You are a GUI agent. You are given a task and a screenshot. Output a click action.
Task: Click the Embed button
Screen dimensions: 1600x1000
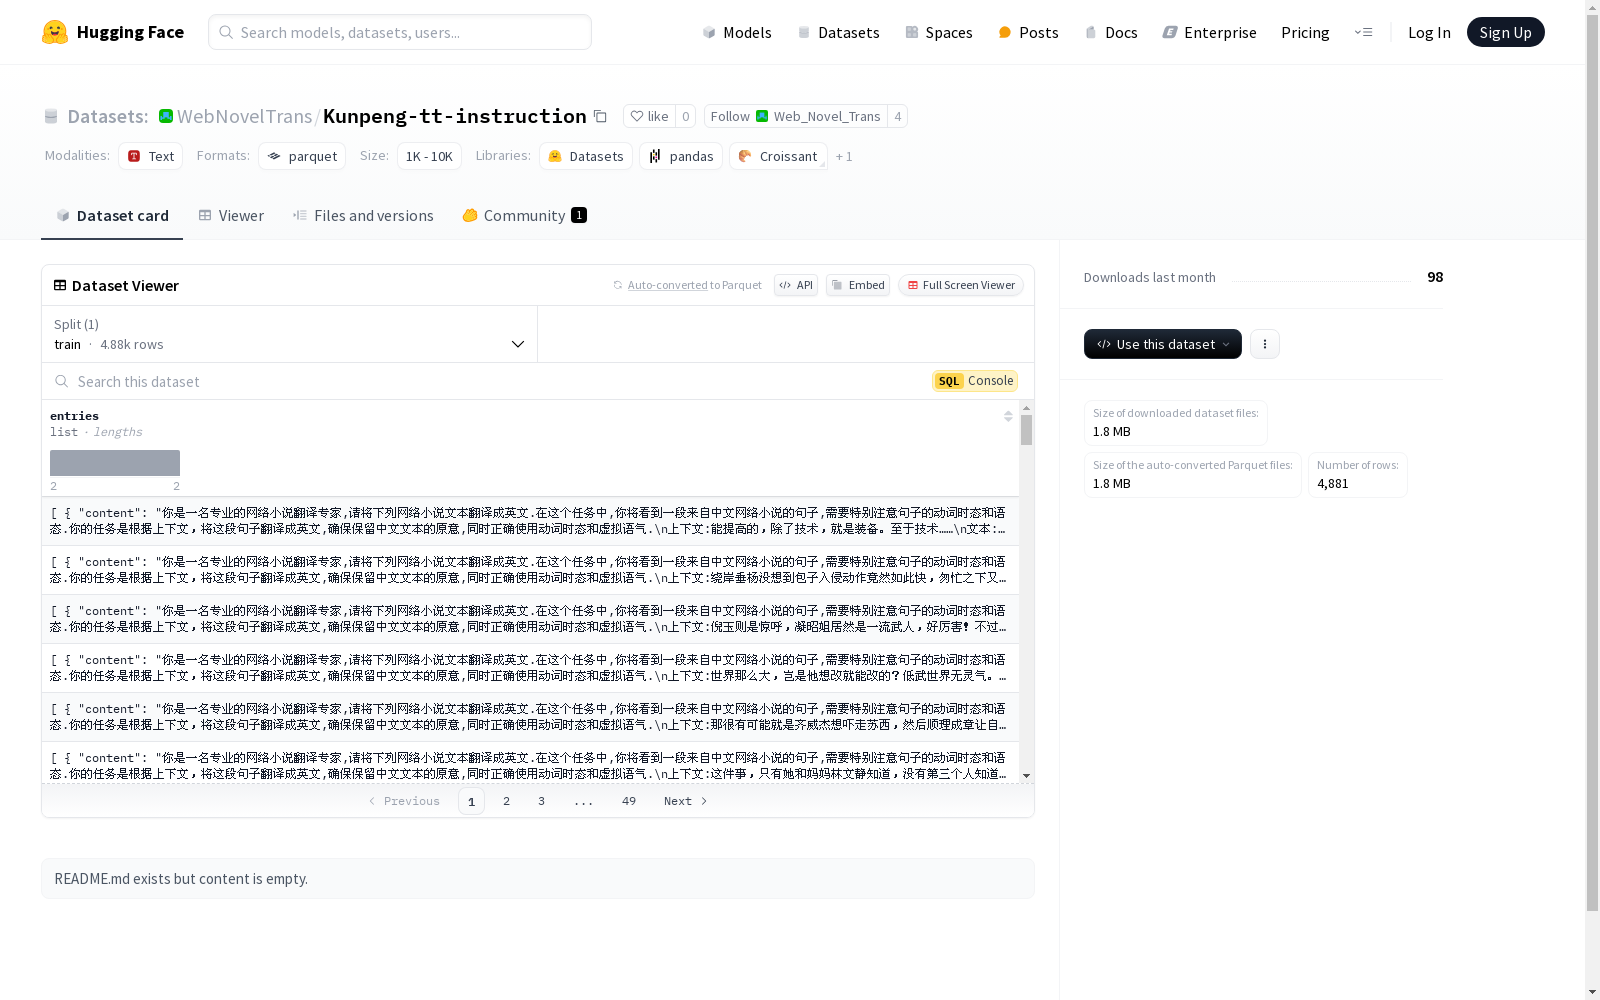[x=858, y=285]
